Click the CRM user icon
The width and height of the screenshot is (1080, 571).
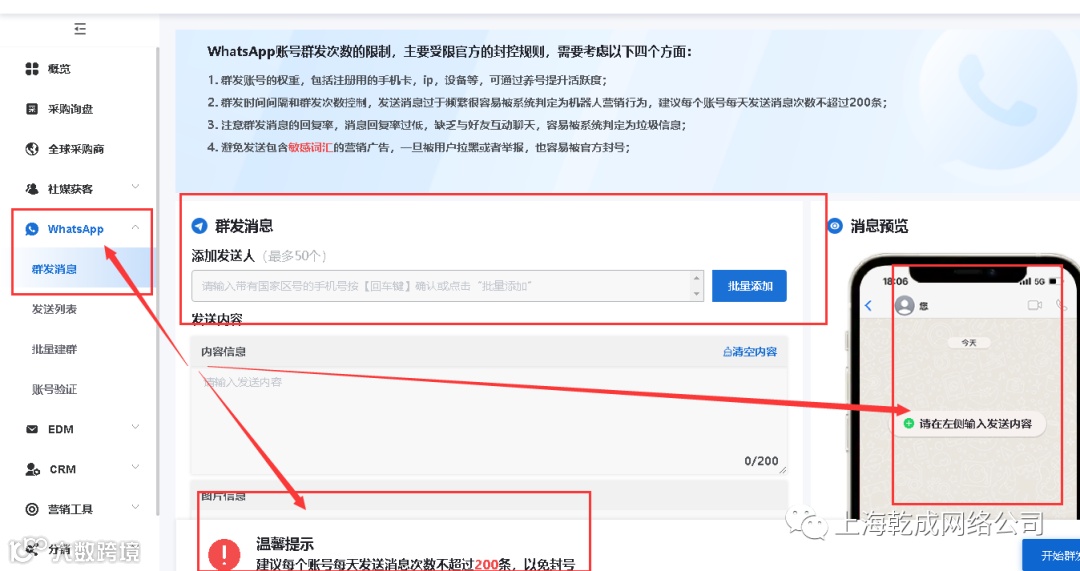coord(32,469)
